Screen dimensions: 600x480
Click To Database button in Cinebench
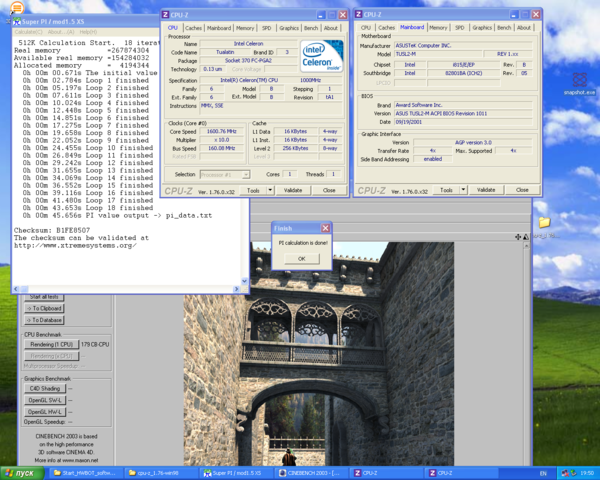pyautogui.click(x=44, y=320)
